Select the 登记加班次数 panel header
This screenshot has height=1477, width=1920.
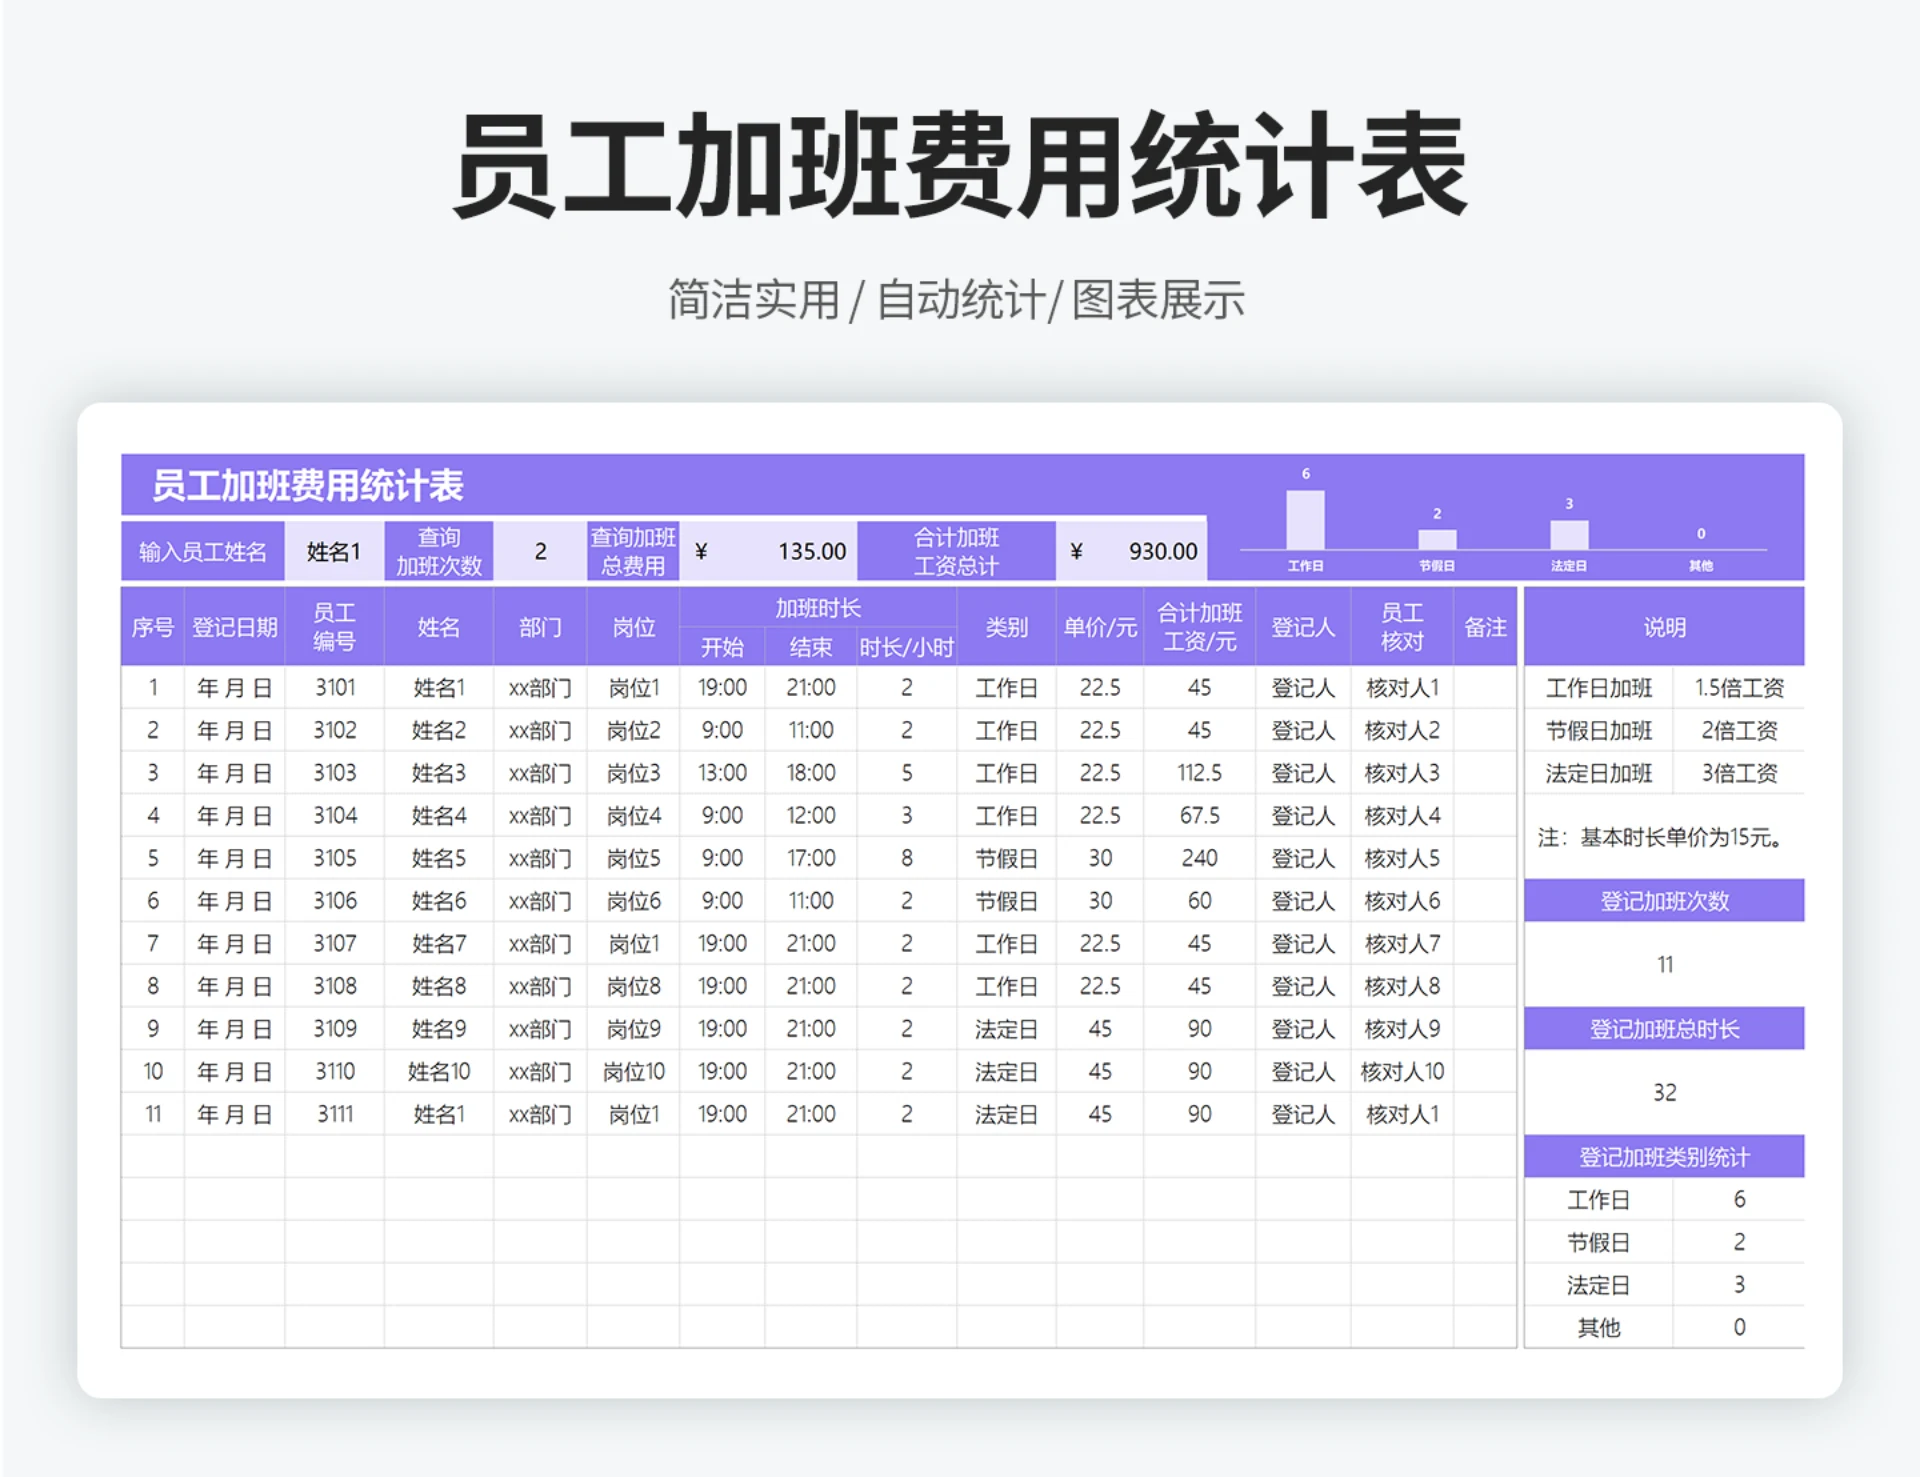1663,899
